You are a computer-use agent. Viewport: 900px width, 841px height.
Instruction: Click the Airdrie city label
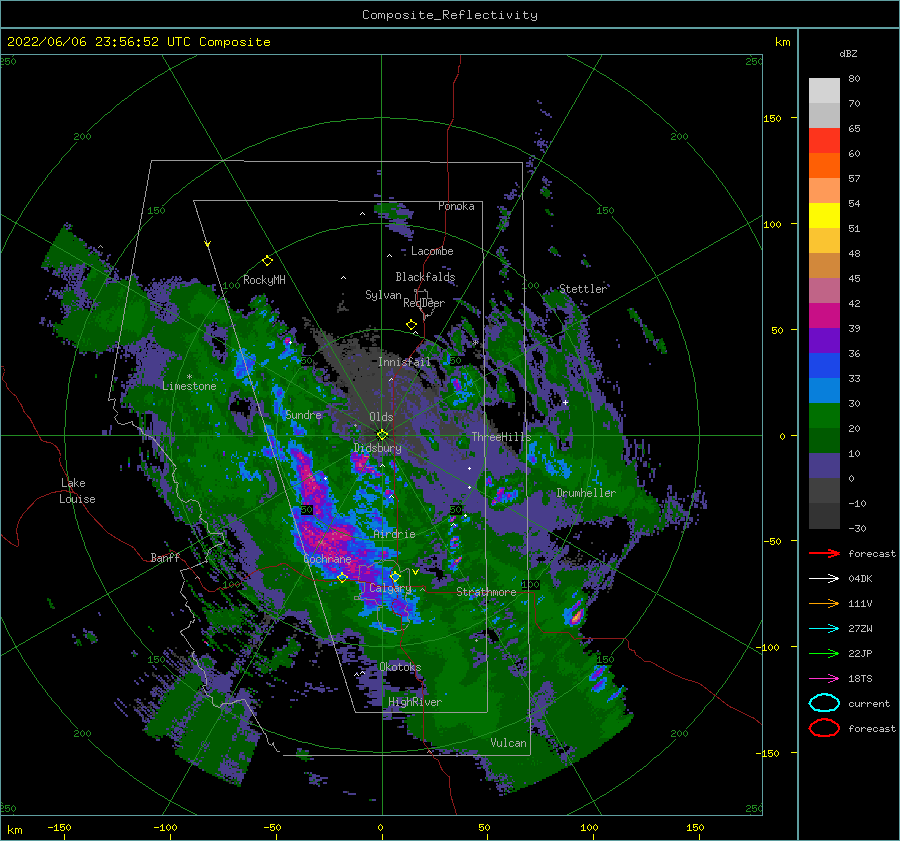(394, 534)
